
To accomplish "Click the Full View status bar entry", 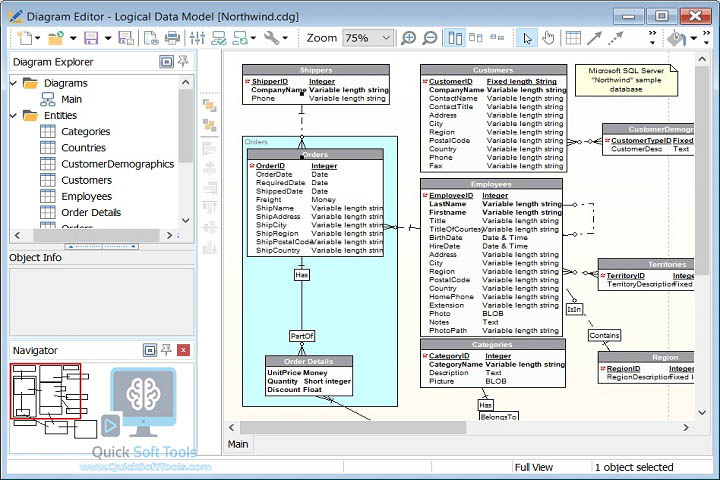I will tap(534, 467).
